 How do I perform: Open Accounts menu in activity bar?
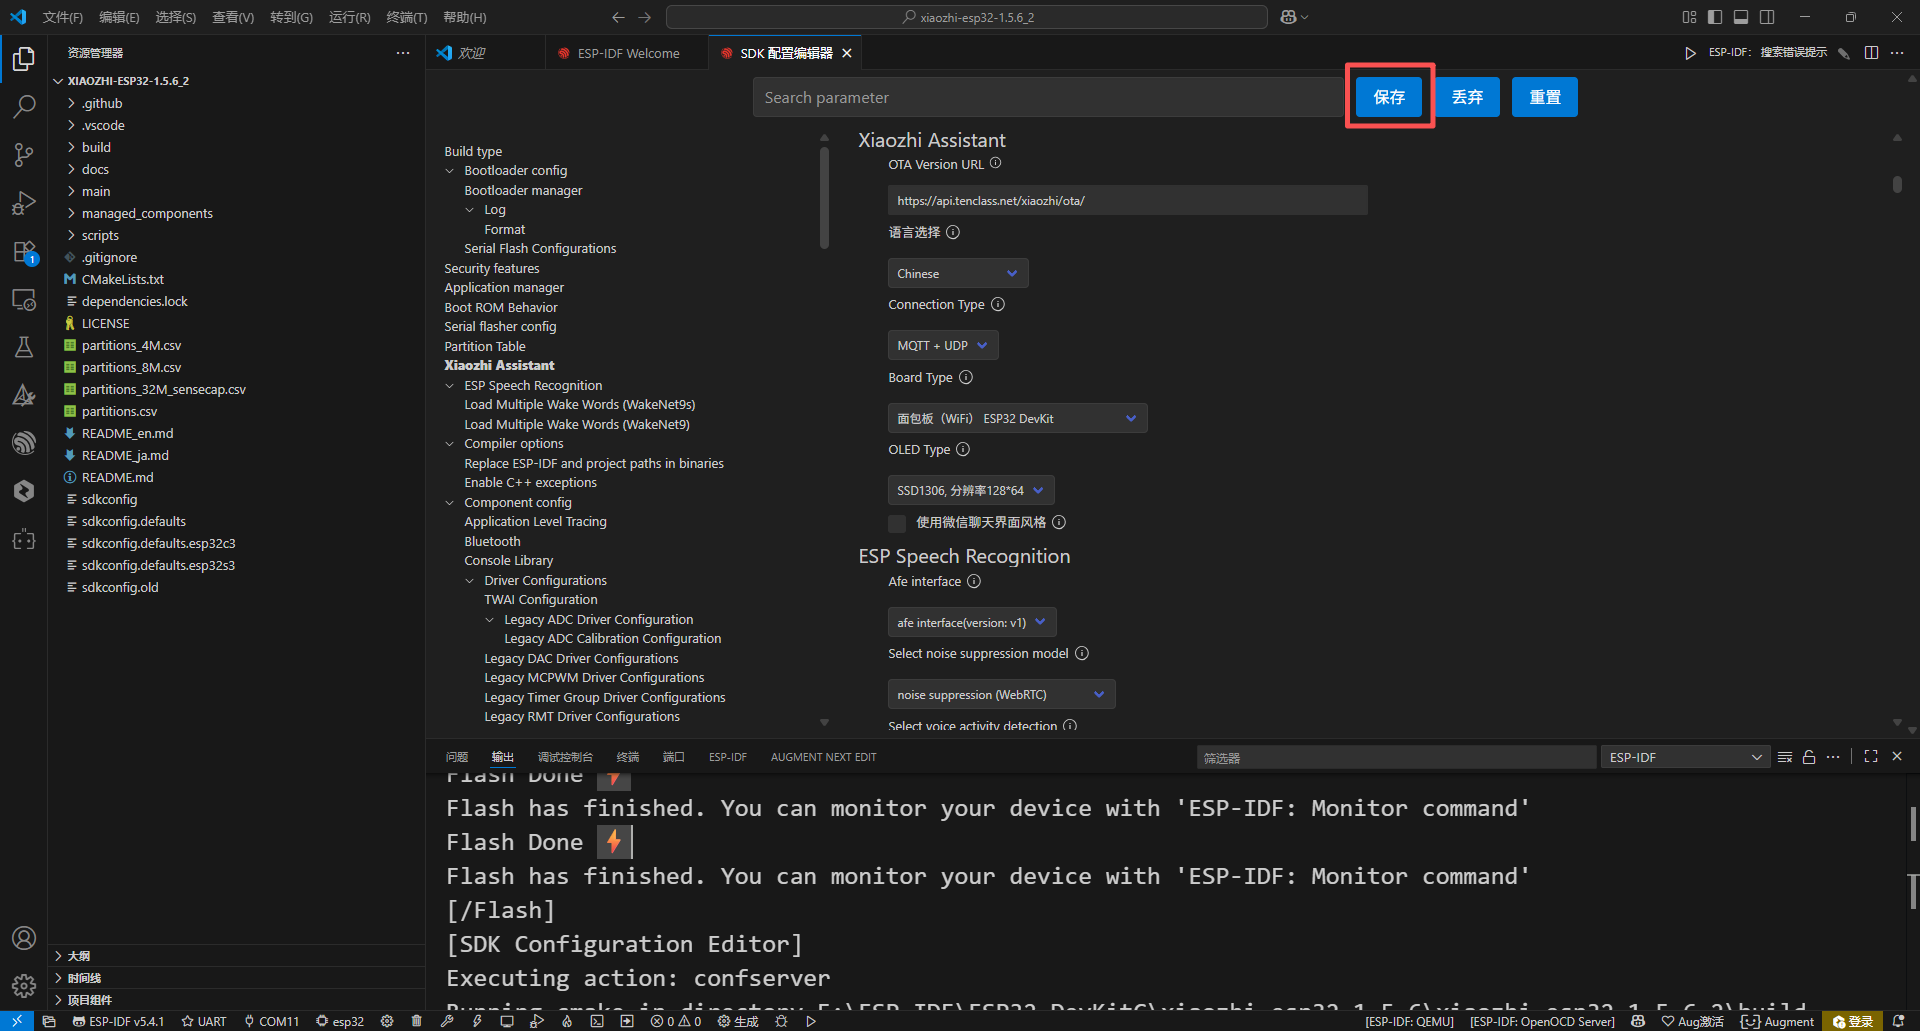coord(24,938)
